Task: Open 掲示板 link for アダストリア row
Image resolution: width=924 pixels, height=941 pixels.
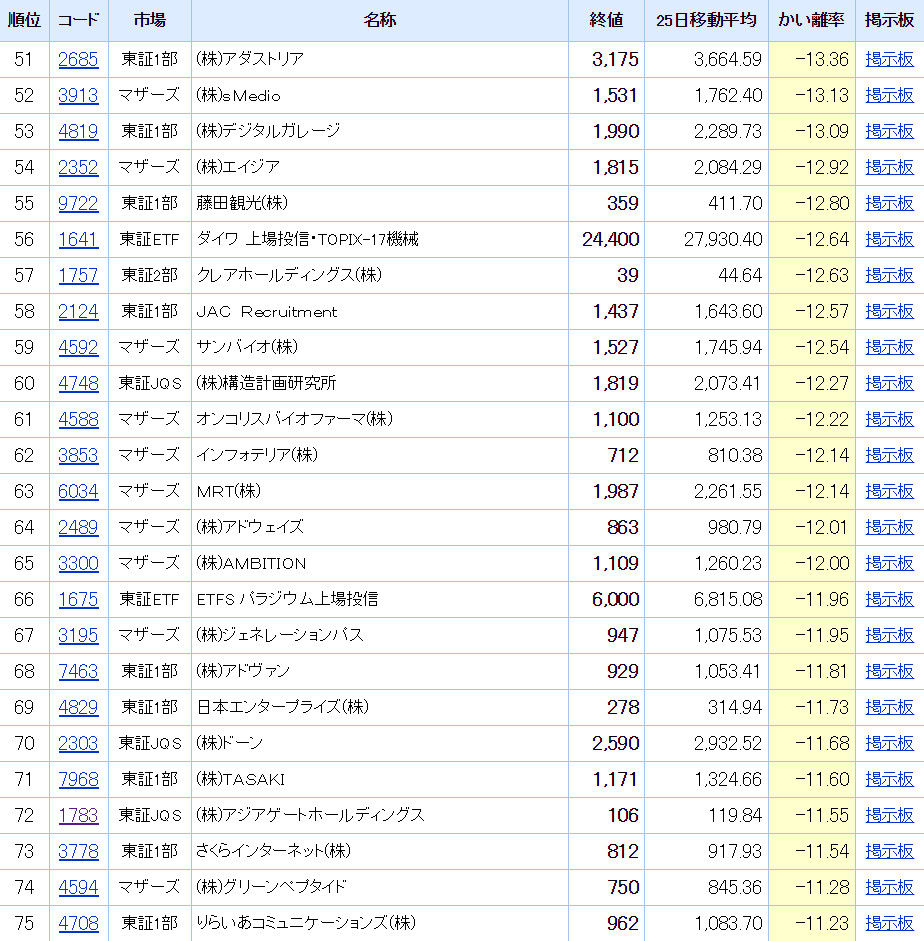Action: tap(889, 59)
